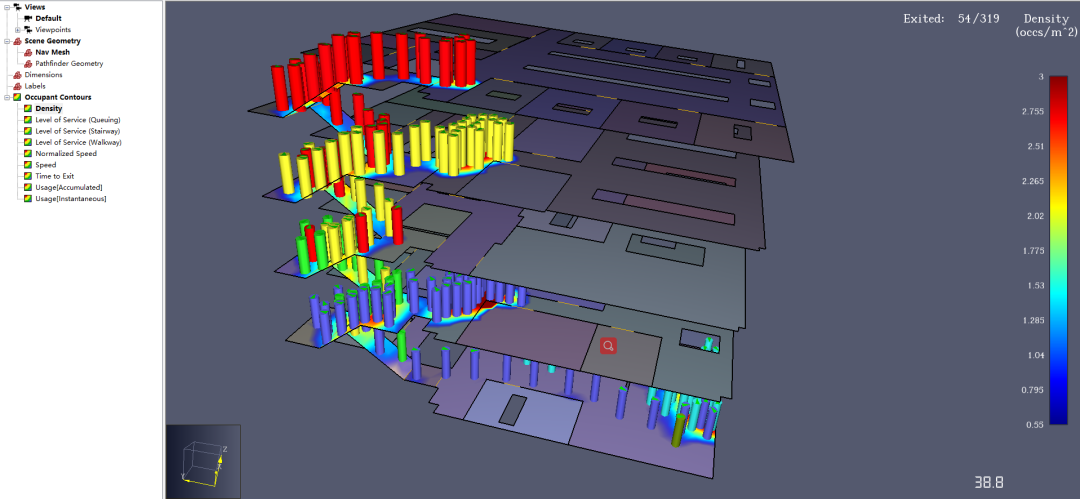Select the Viewpoints entry

pos(53,30)
